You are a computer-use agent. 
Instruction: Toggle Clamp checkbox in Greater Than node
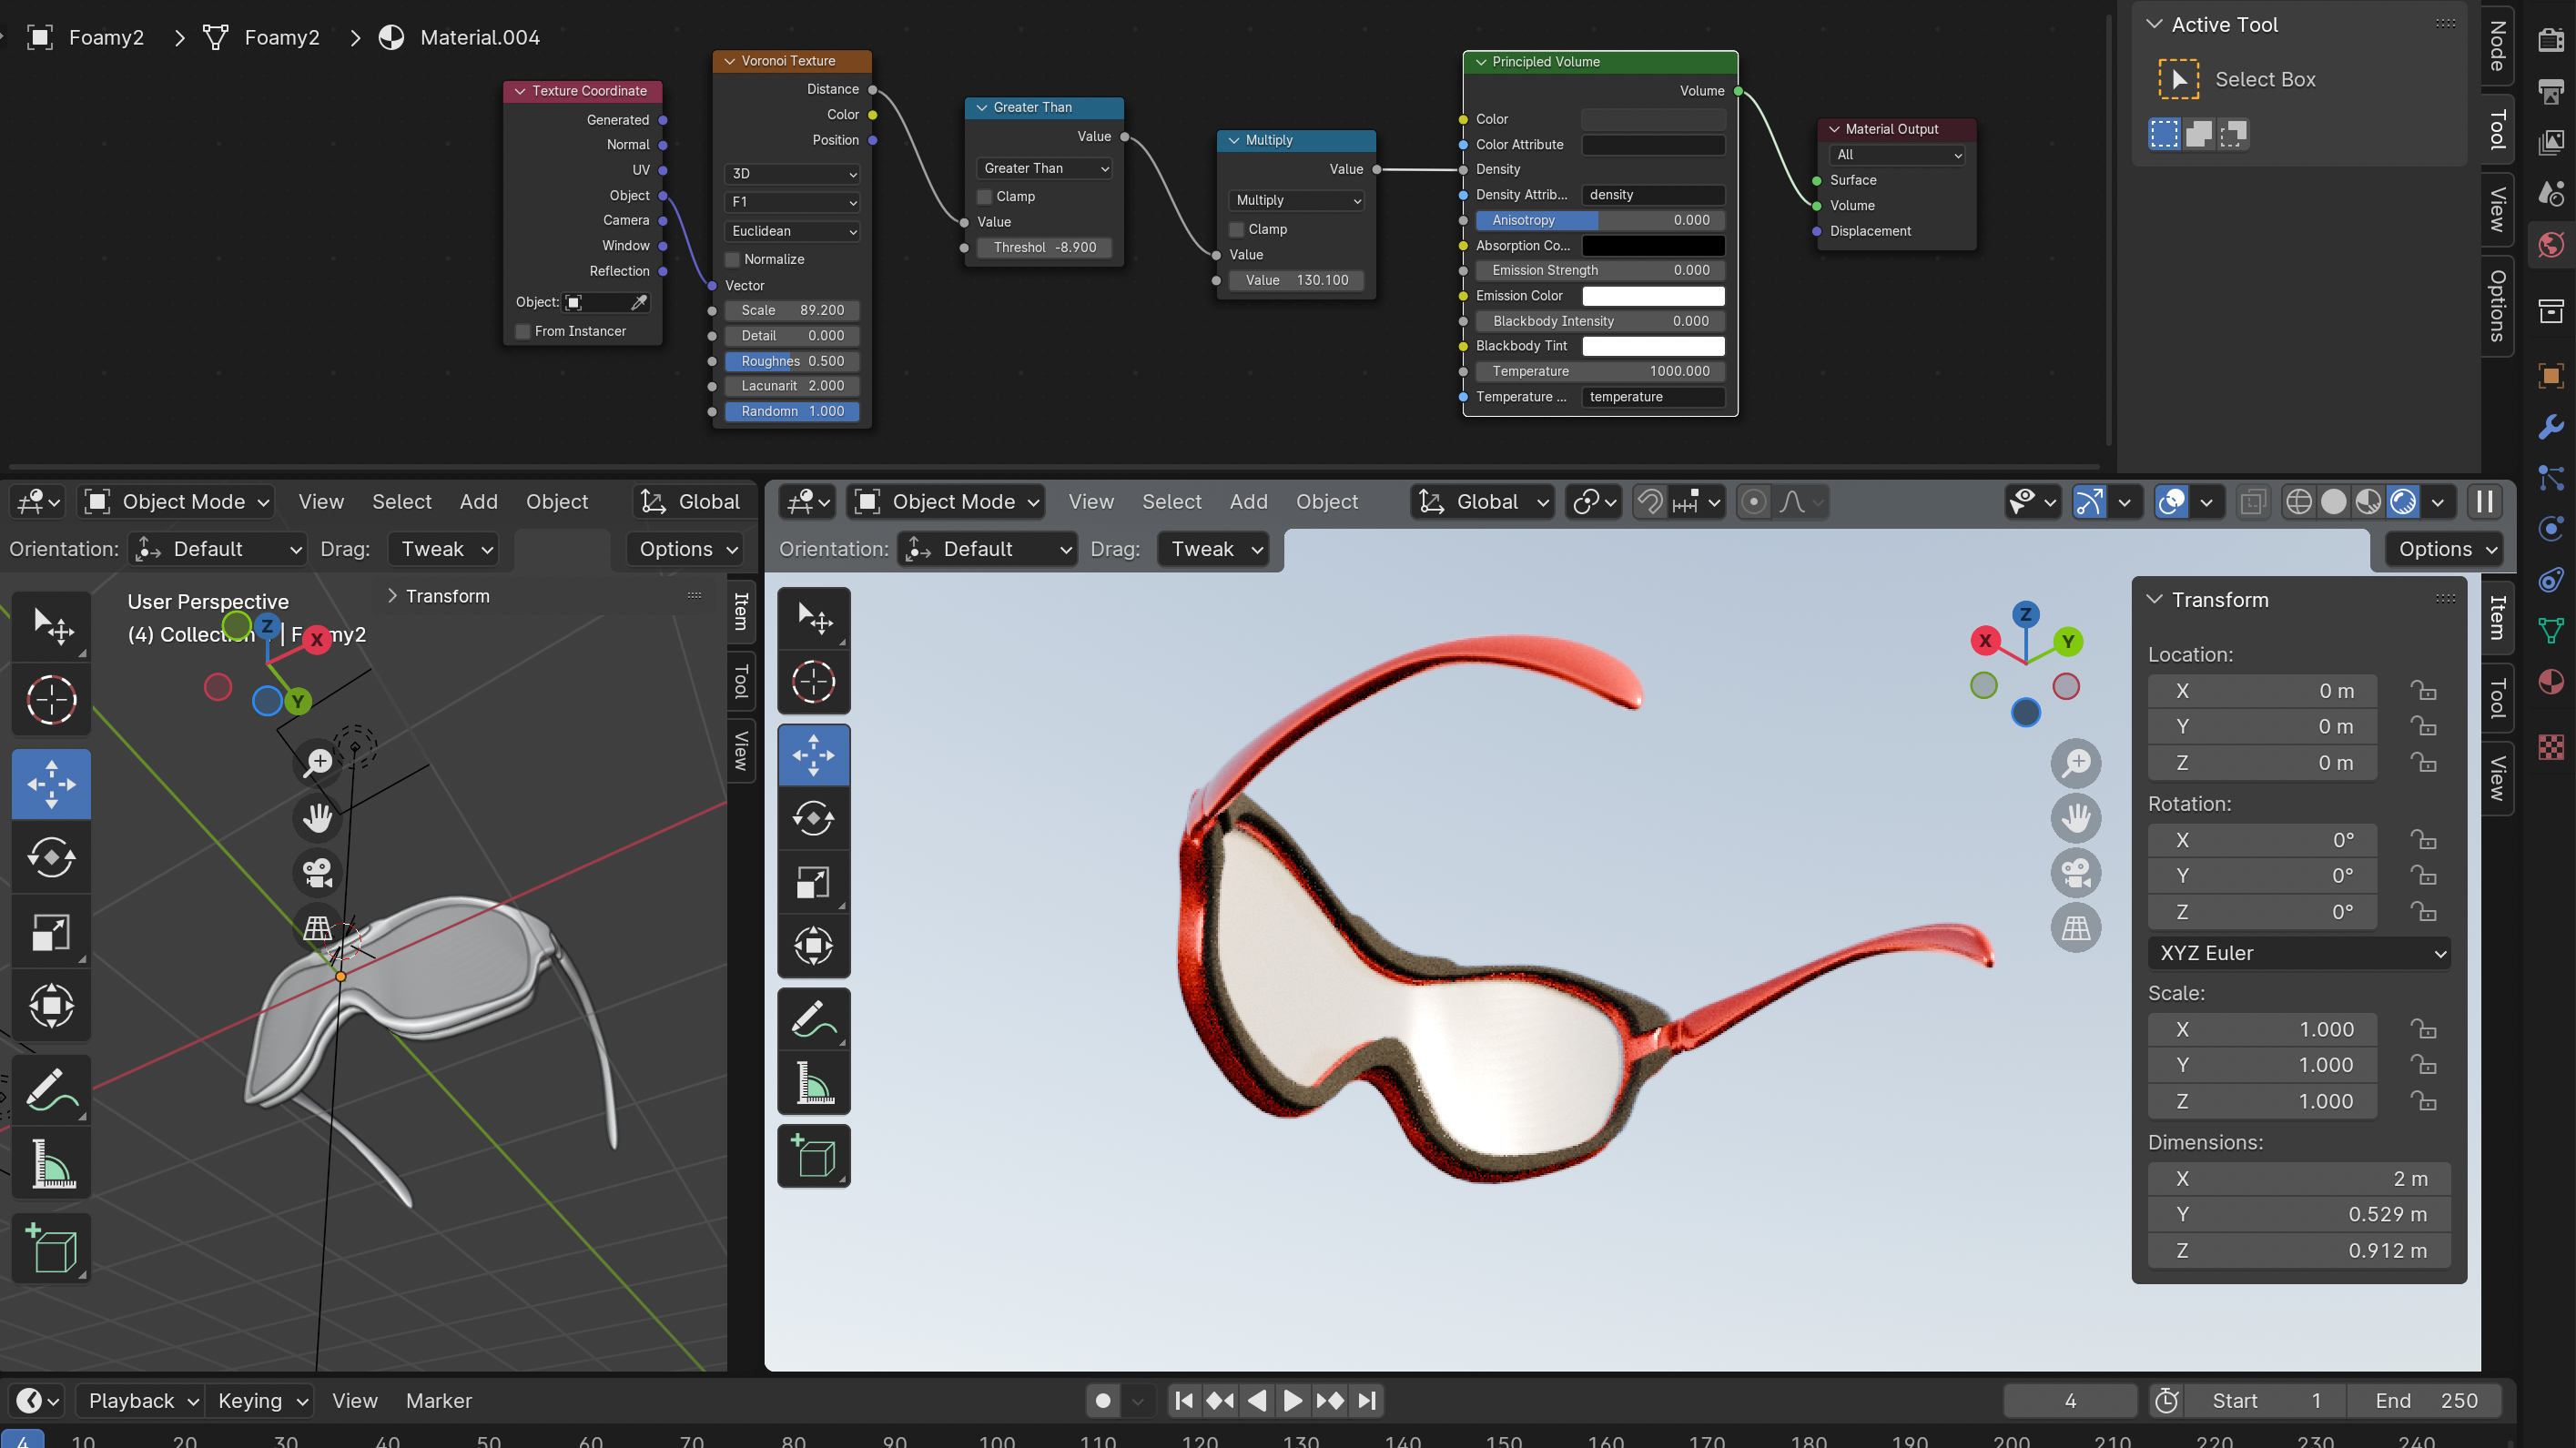[985, 197]
